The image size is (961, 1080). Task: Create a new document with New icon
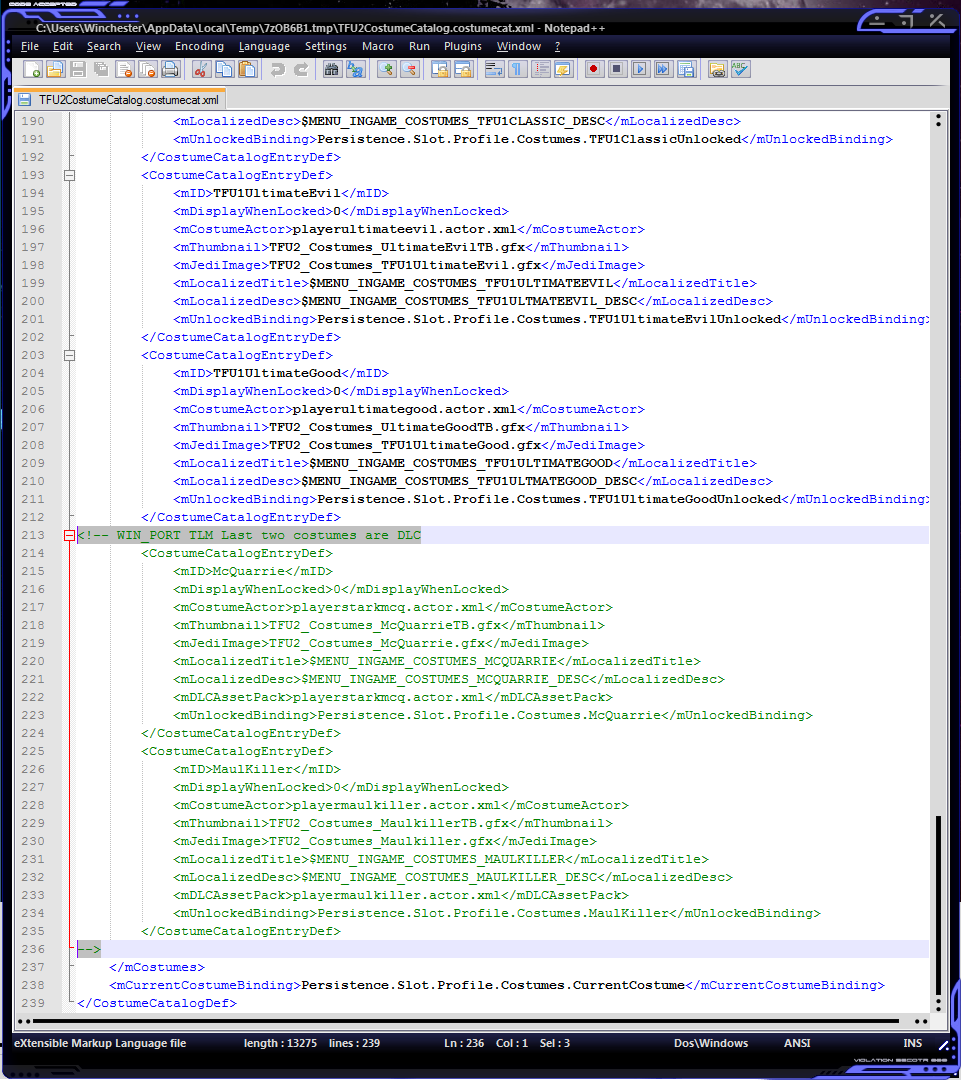pyautogui.click(x=32, y=69)
